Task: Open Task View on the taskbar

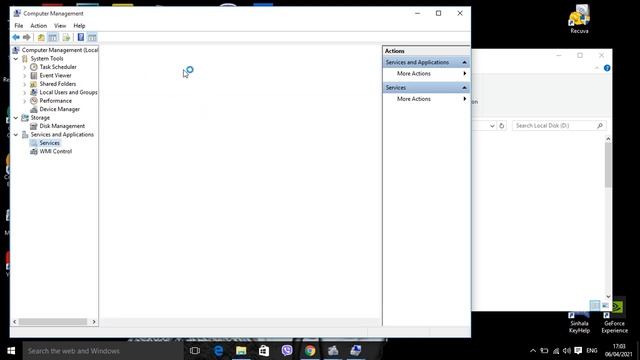Action: [195, 351]
